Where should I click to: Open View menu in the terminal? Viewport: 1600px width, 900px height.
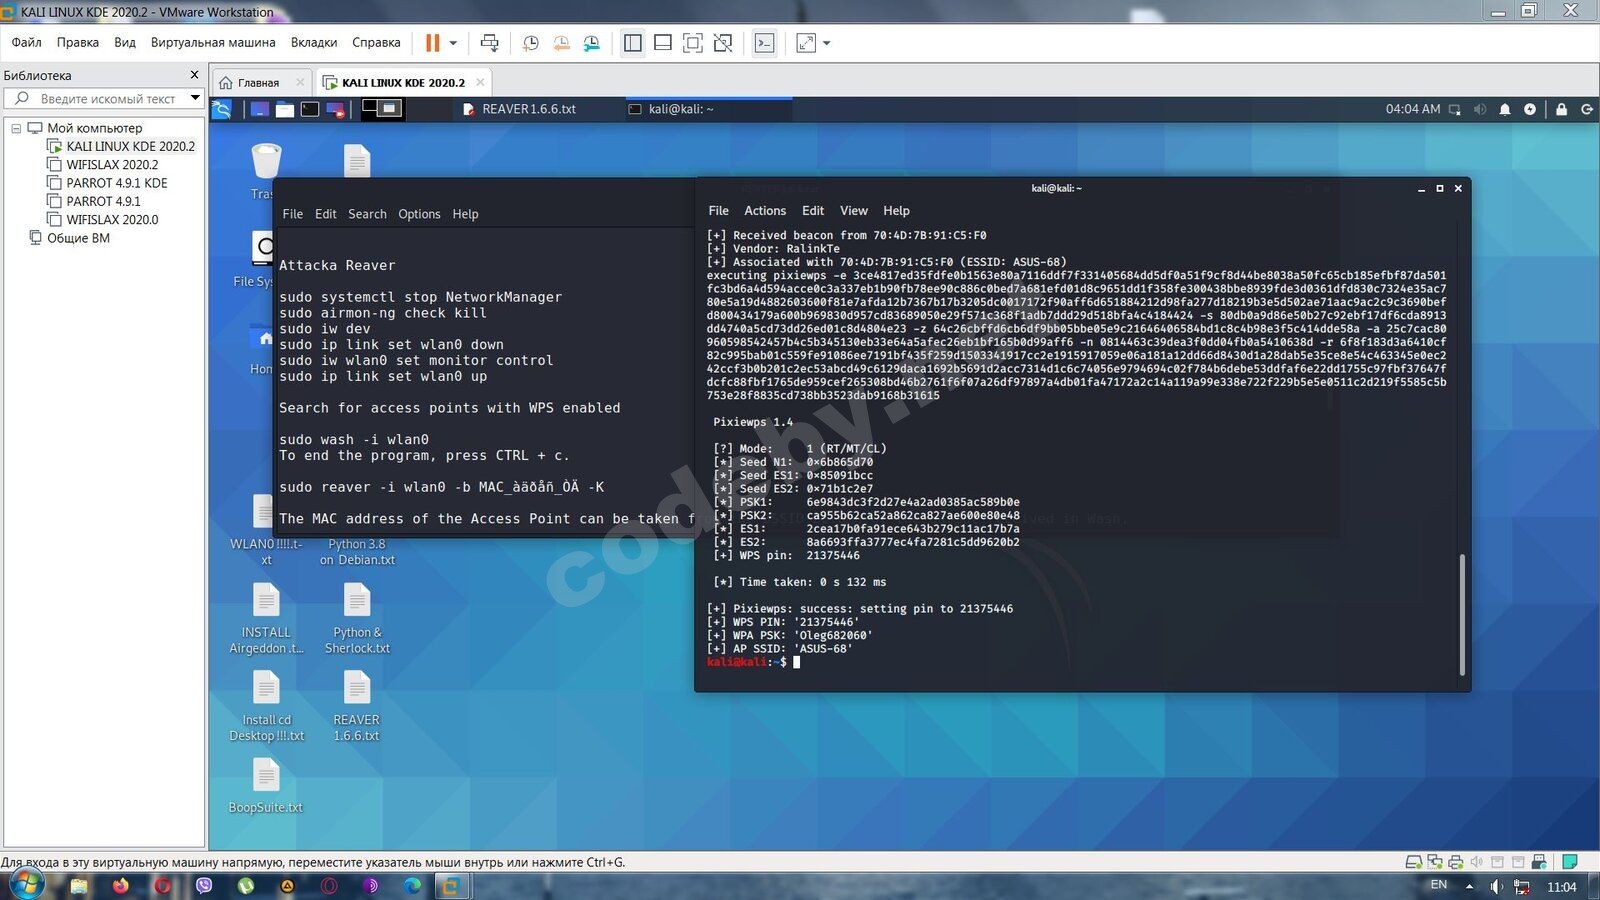(853, 211)
